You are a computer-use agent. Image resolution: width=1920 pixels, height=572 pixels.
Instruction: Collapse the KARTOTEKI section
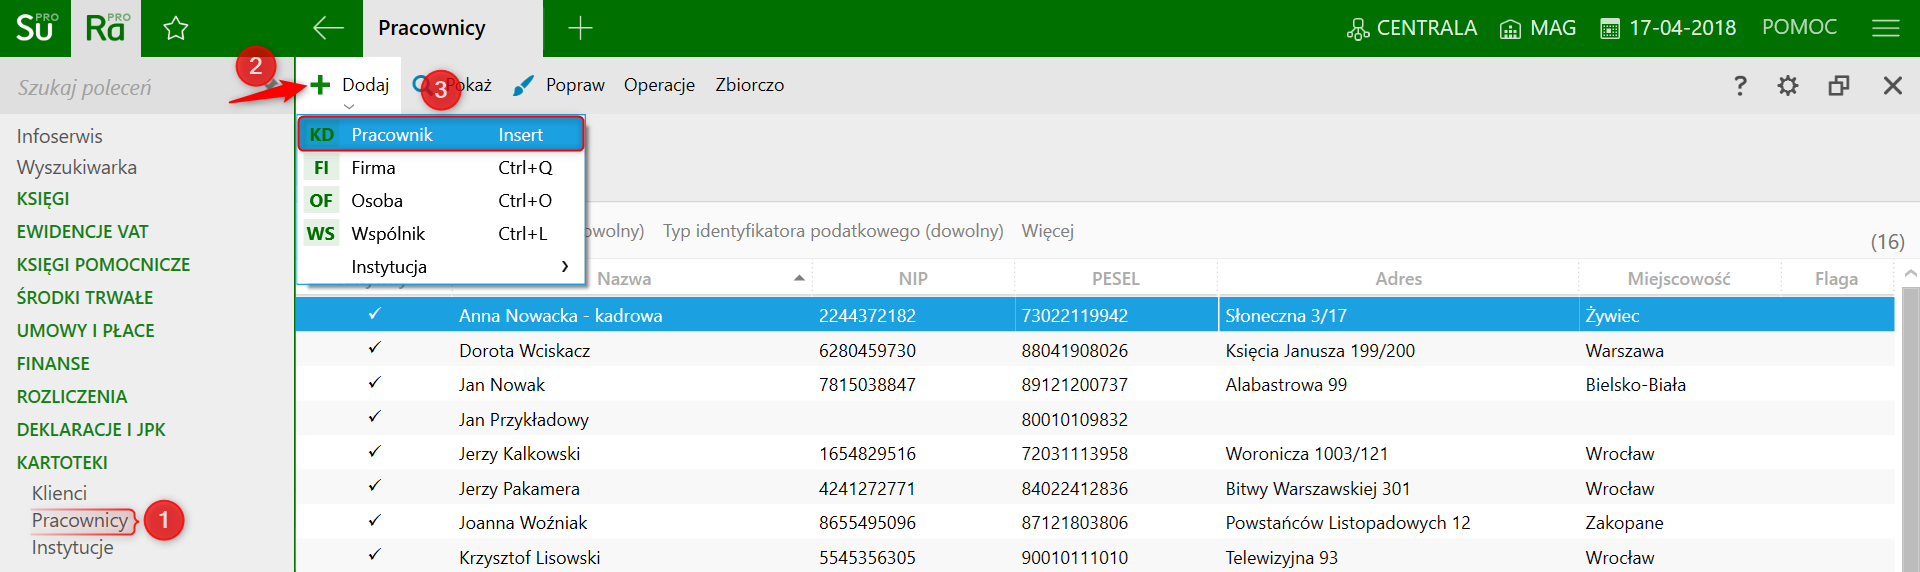(x=62, y=462)
